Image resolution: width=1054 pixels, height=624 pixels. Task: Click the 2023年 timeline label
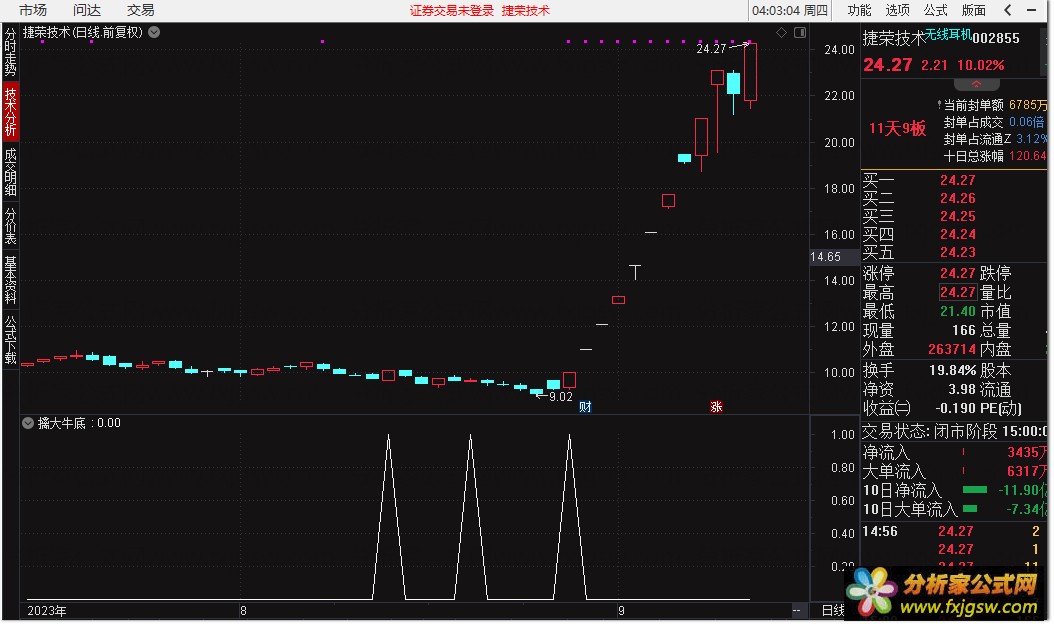pos(46,611)
